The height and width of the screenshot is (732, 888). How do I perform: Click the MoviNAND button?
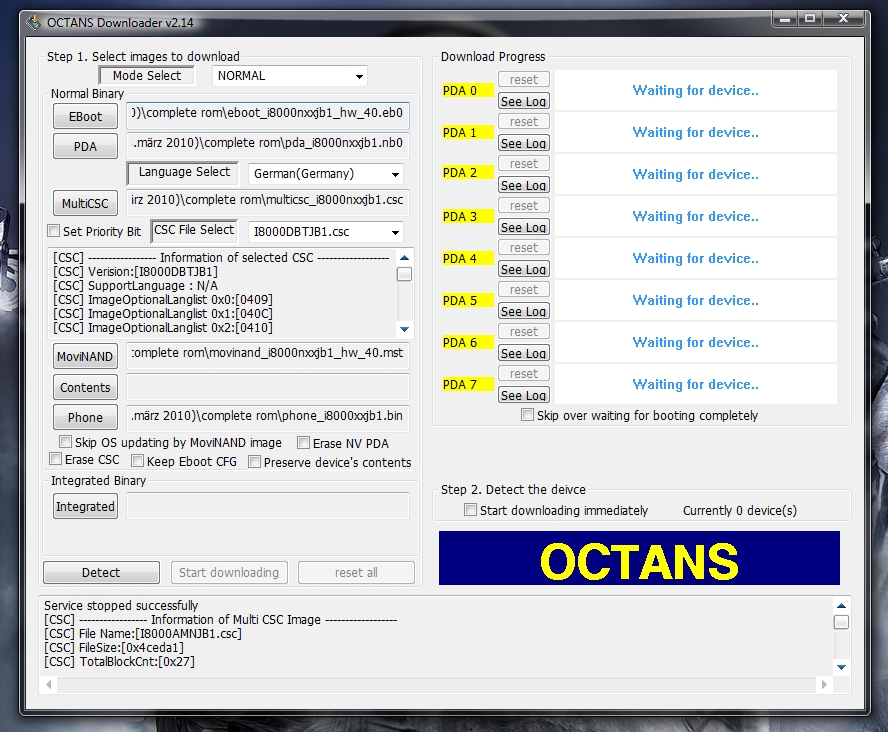(x=86, y=357)
